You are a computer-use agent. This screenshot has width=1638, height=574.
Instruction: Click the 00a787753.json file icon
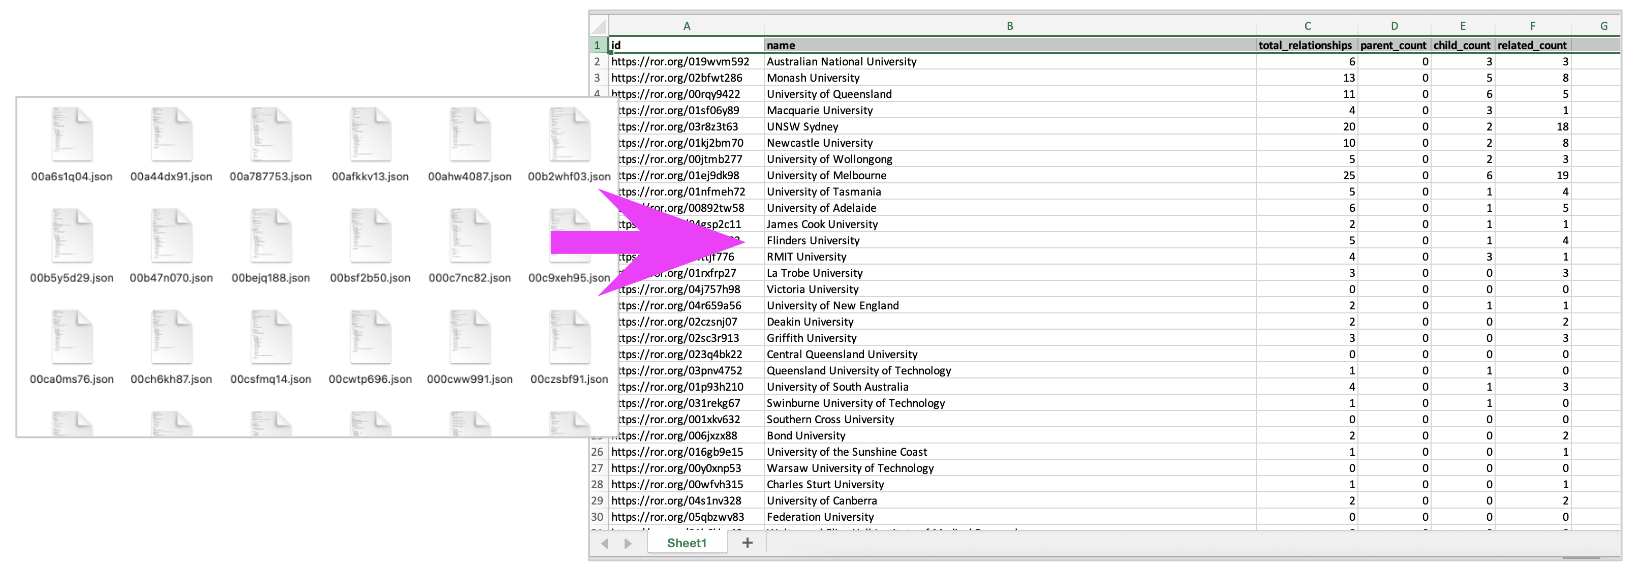point(271,135)
